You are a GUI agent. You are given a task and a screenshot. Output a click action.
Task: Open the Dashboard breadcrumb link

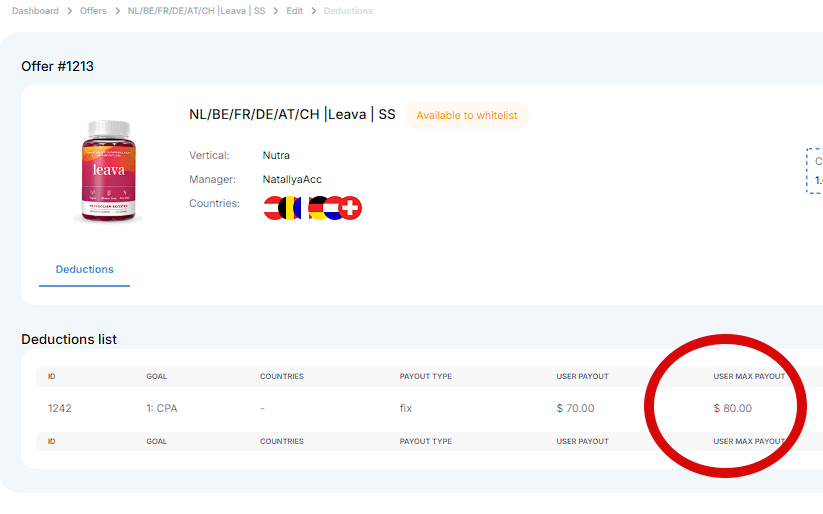(35, 11)
